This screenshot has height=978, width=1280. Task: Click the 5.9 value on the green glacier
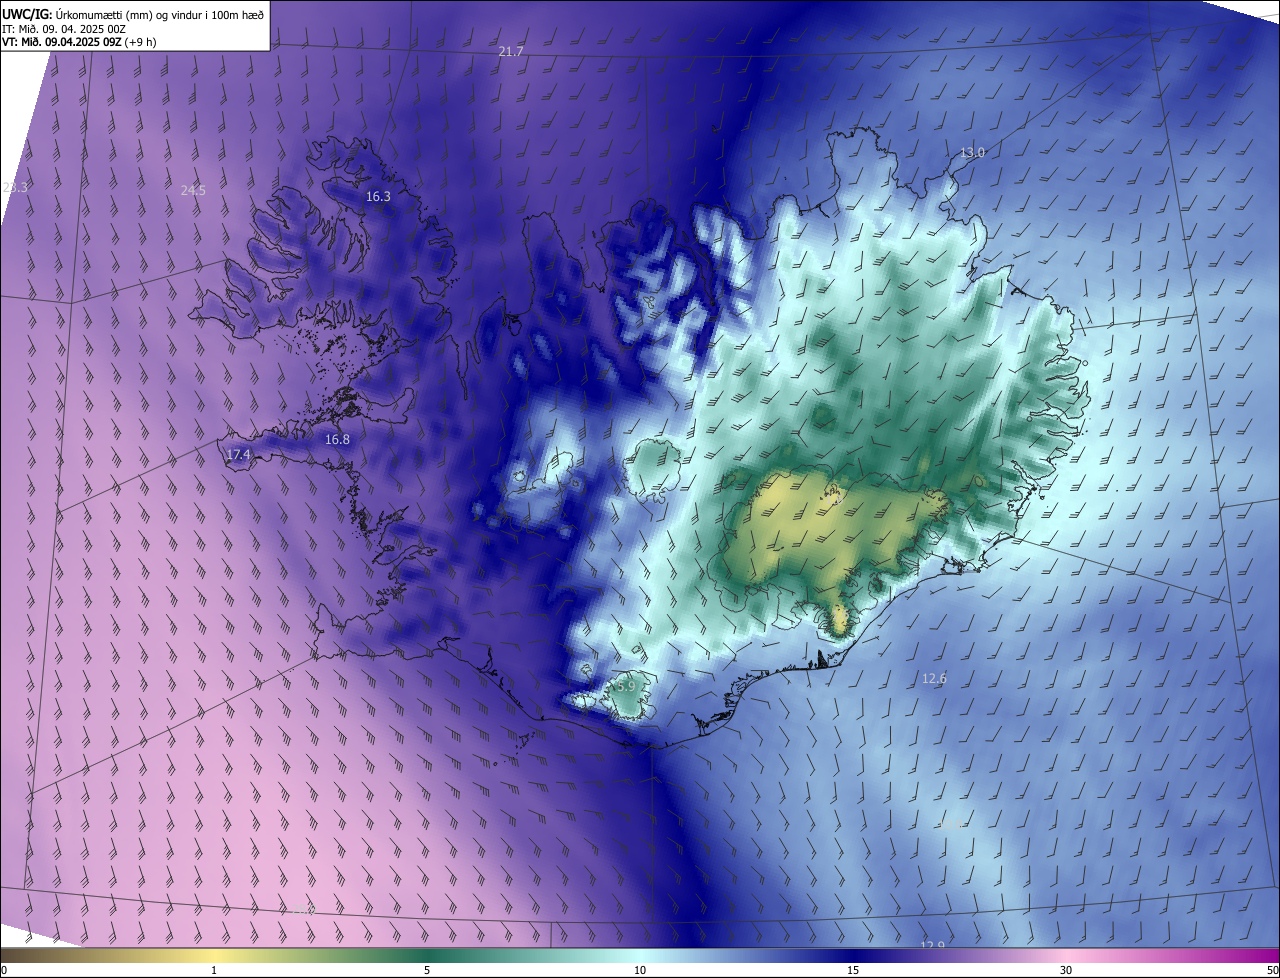(626, 686)
